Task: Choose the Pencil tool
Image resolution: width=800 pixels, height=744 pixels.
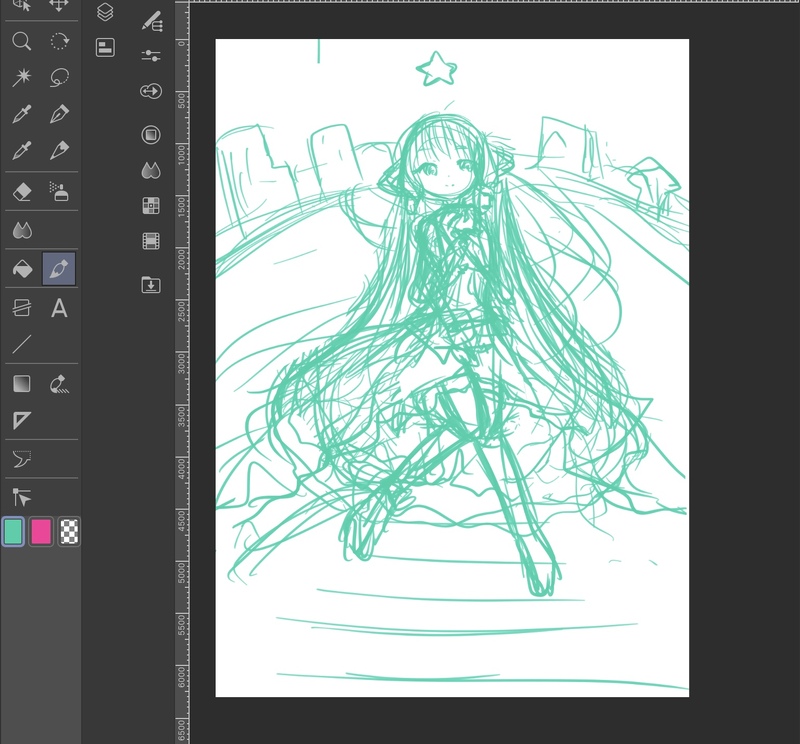Action: tap(59, 150)
